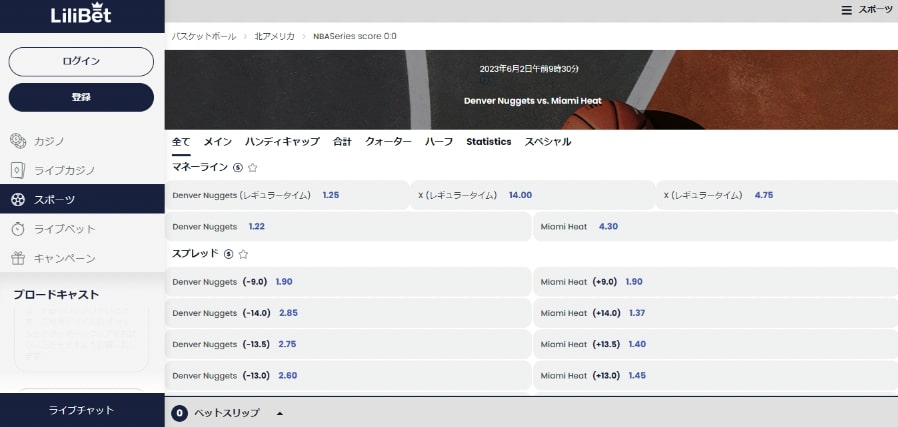The width and height of the screenshot is (898, 427).
Task: Favorite the スプレッド market star
Action: click(x=243, y=254)
